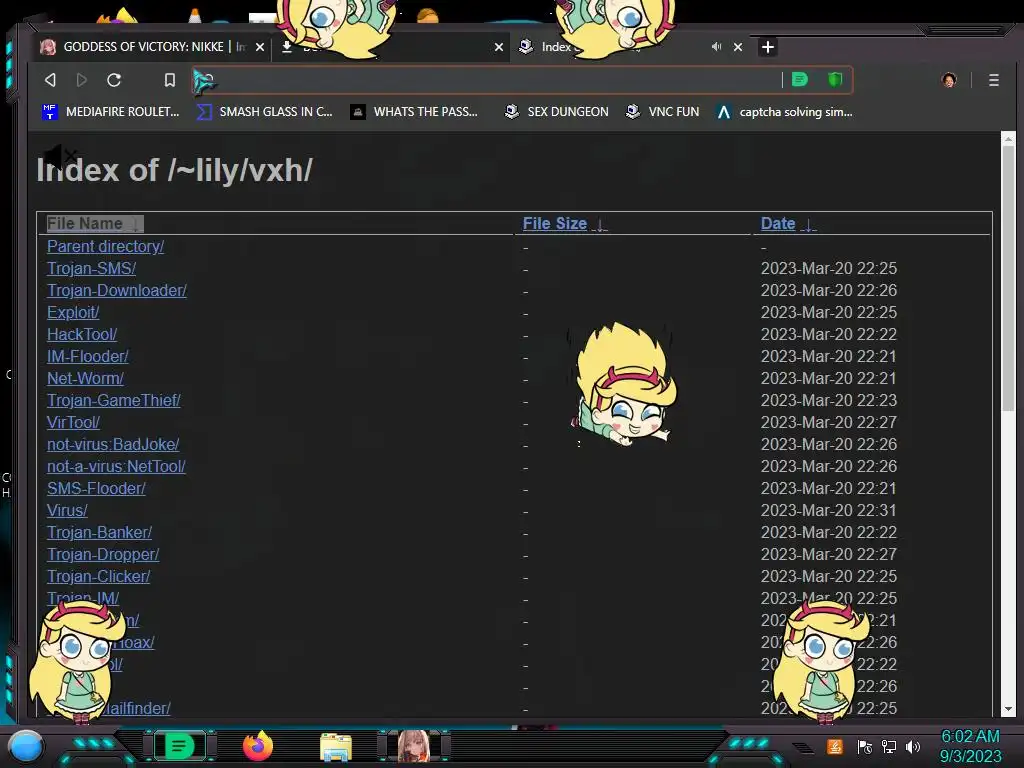The image size is (1024, 768).
Task: Open the orange tray icon
Action: [x=835, y=746]
